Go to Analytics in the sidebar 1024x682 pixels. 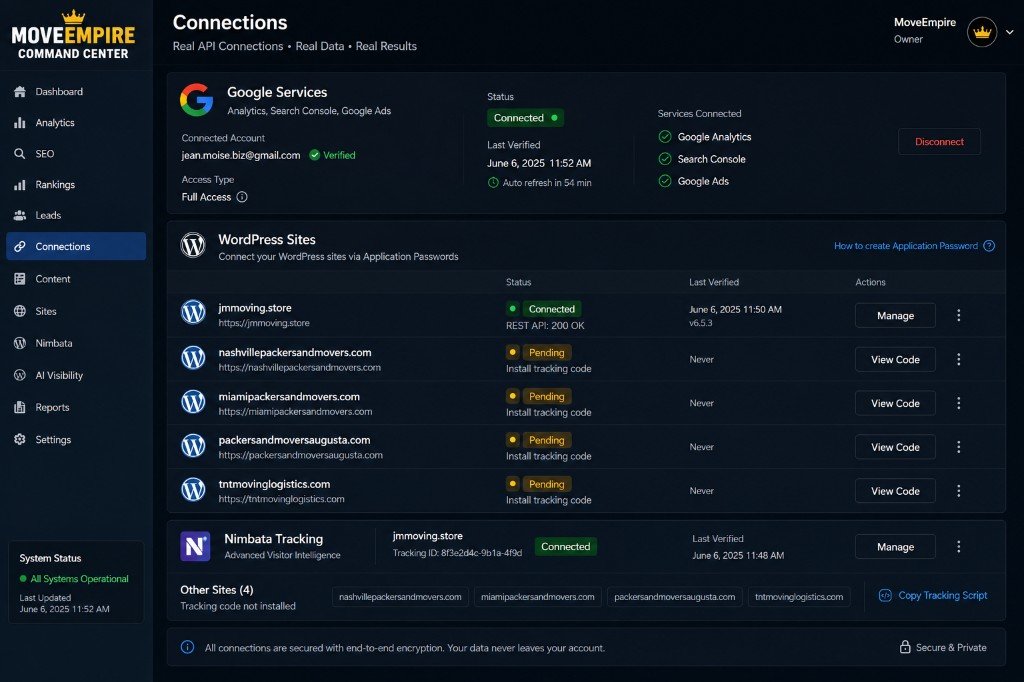(76, 123)
